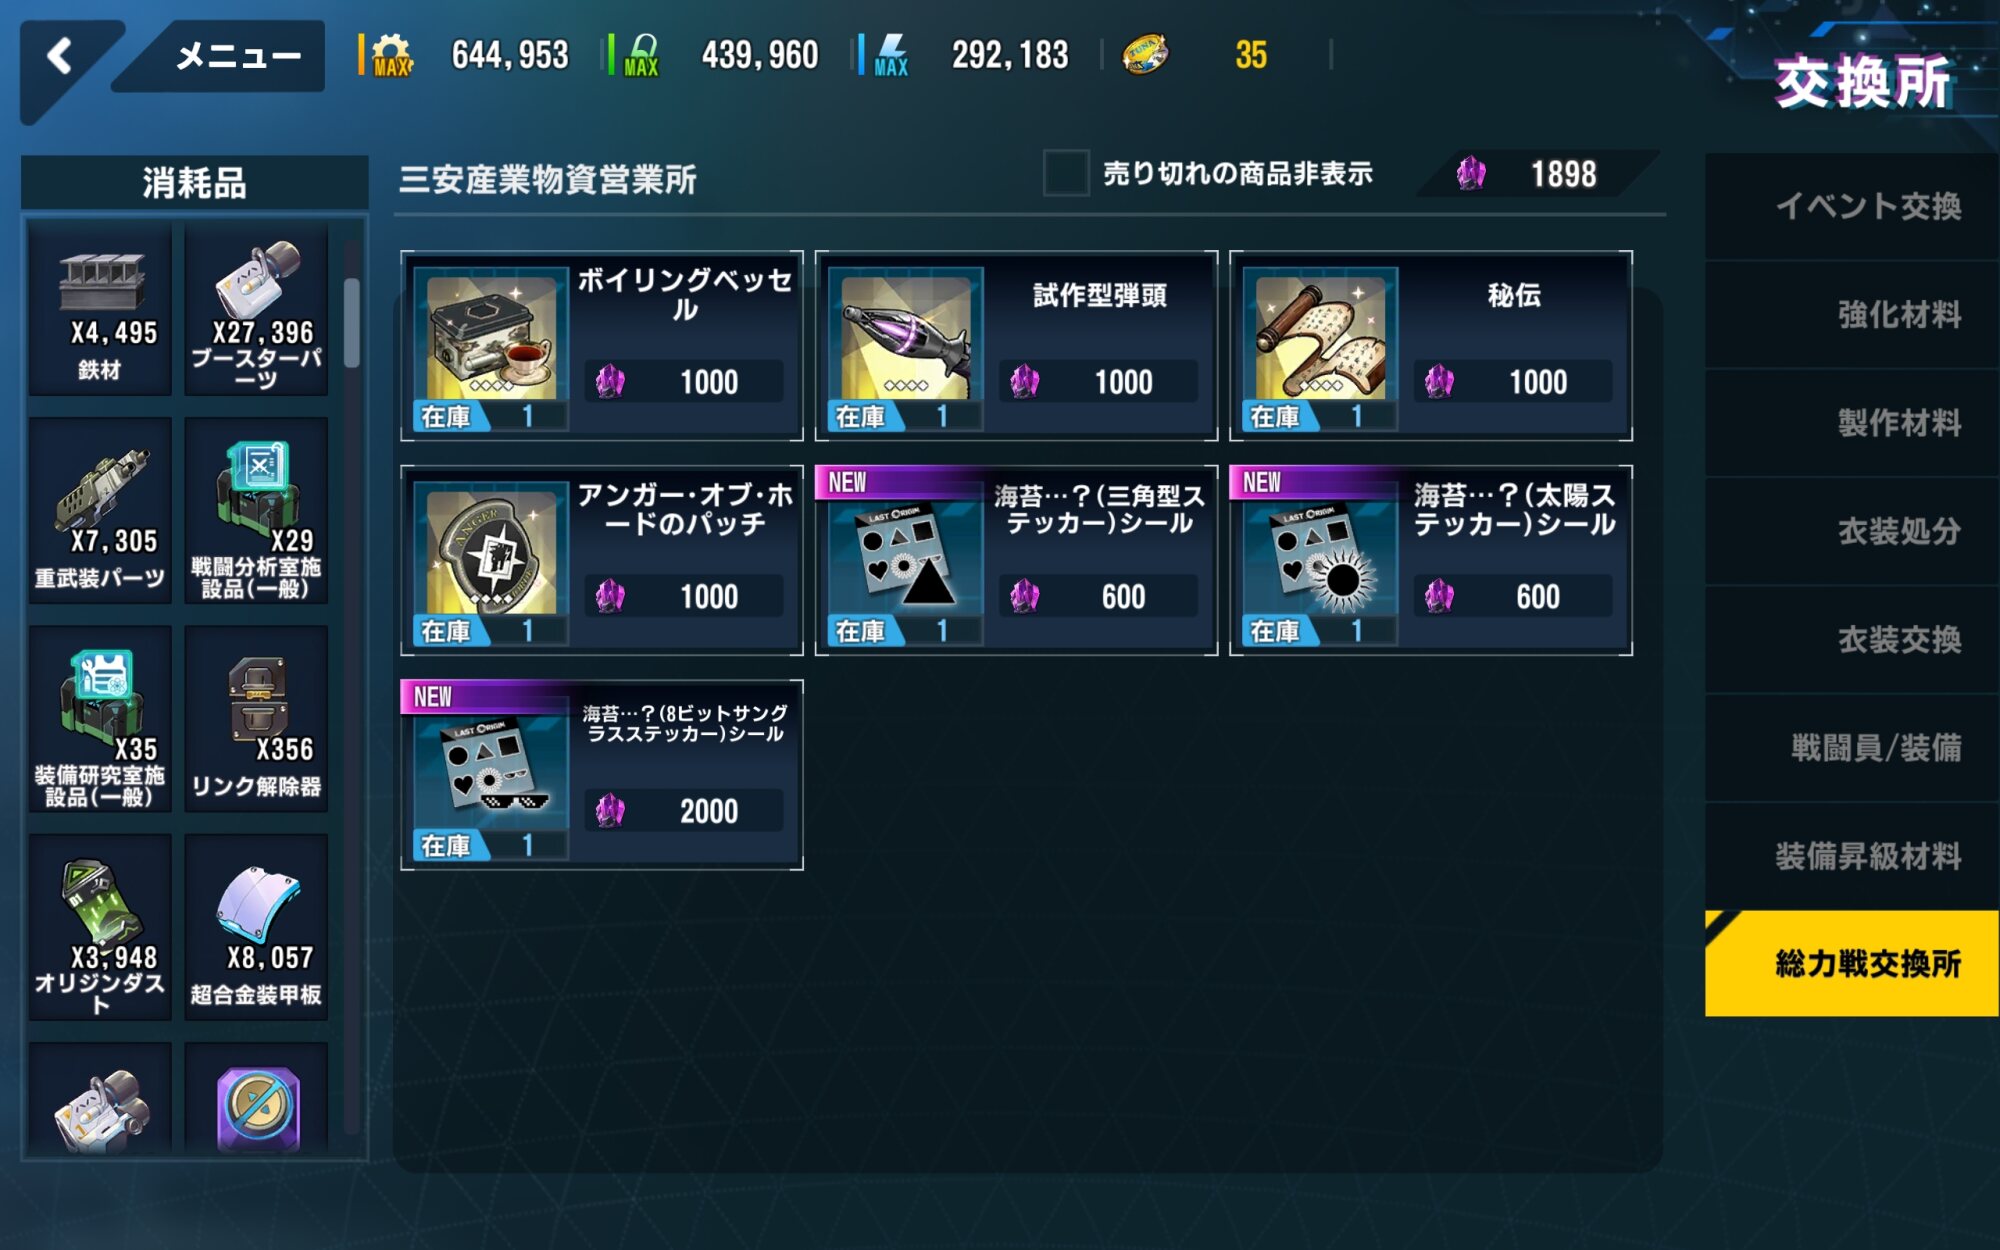
Task: Buy the 試作型弾頭 item
Action: (x=1016, y=346)
